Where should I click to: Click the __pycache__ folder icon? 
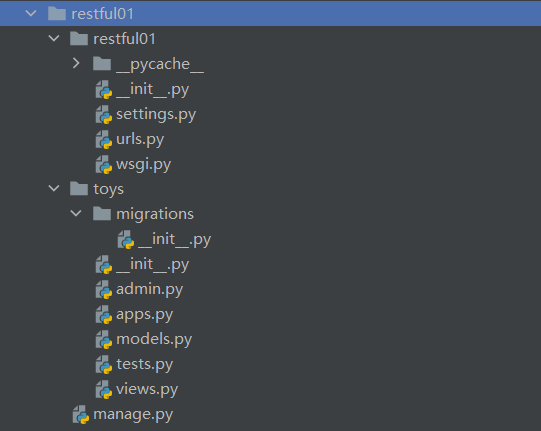point(102,63)
